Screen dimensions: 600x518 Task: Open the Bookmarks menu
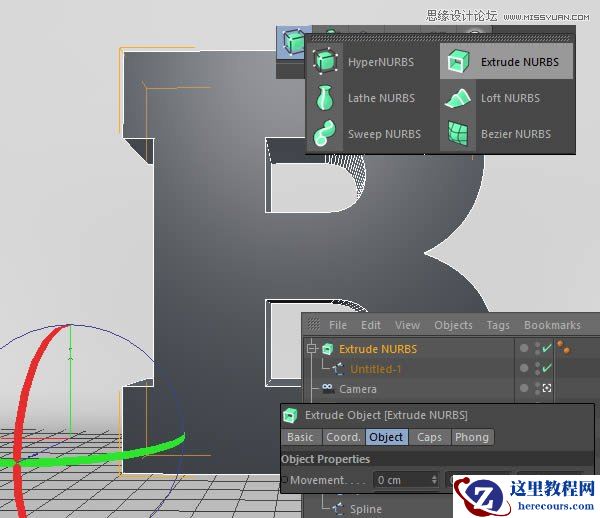(552, 325)
